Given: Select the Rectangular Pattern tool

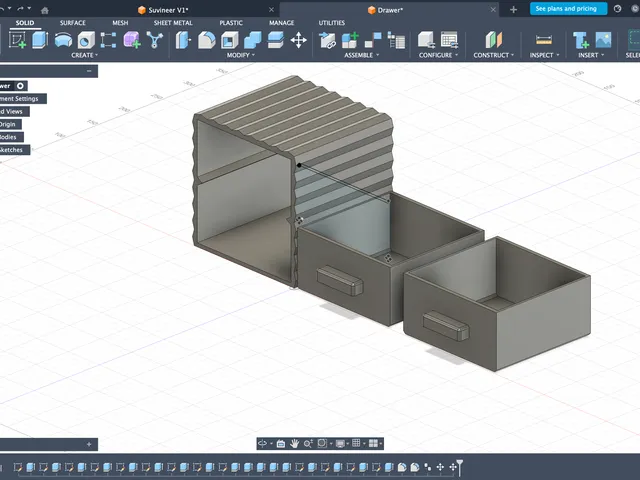Looking at the screenshot, I should [108, 40].
